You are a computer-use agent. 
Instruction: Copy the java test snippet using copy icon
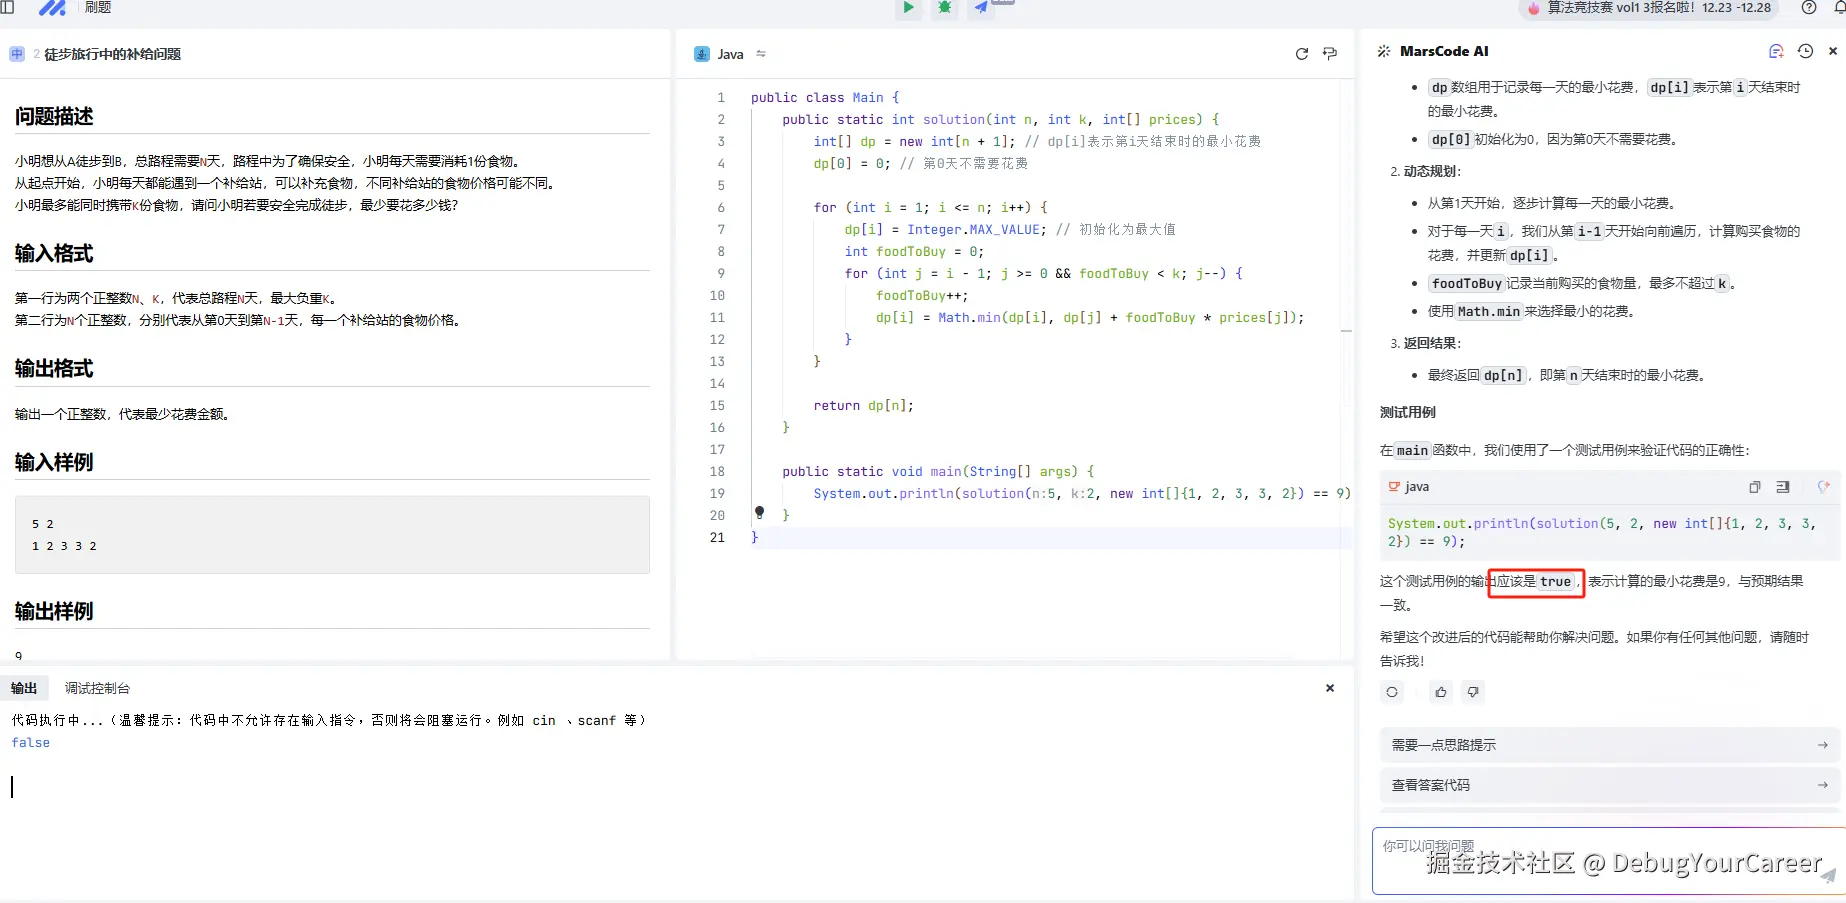pyautogui.click(x=1753, y=487)
